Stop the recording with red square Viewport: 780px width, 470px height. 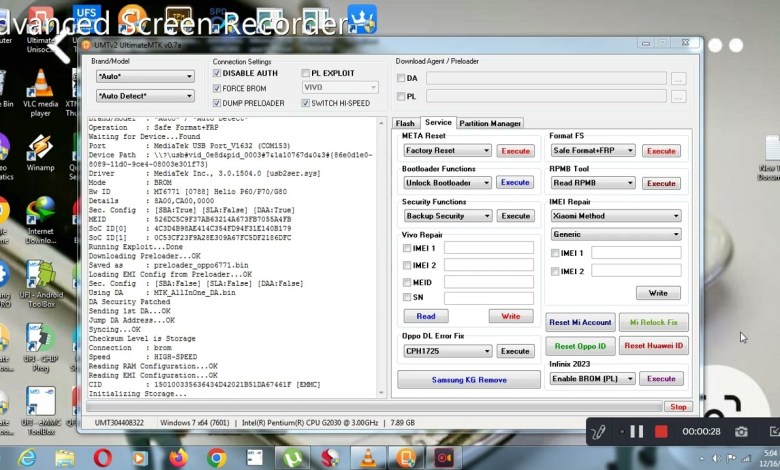pyautogui.click(x=661, y=431)
